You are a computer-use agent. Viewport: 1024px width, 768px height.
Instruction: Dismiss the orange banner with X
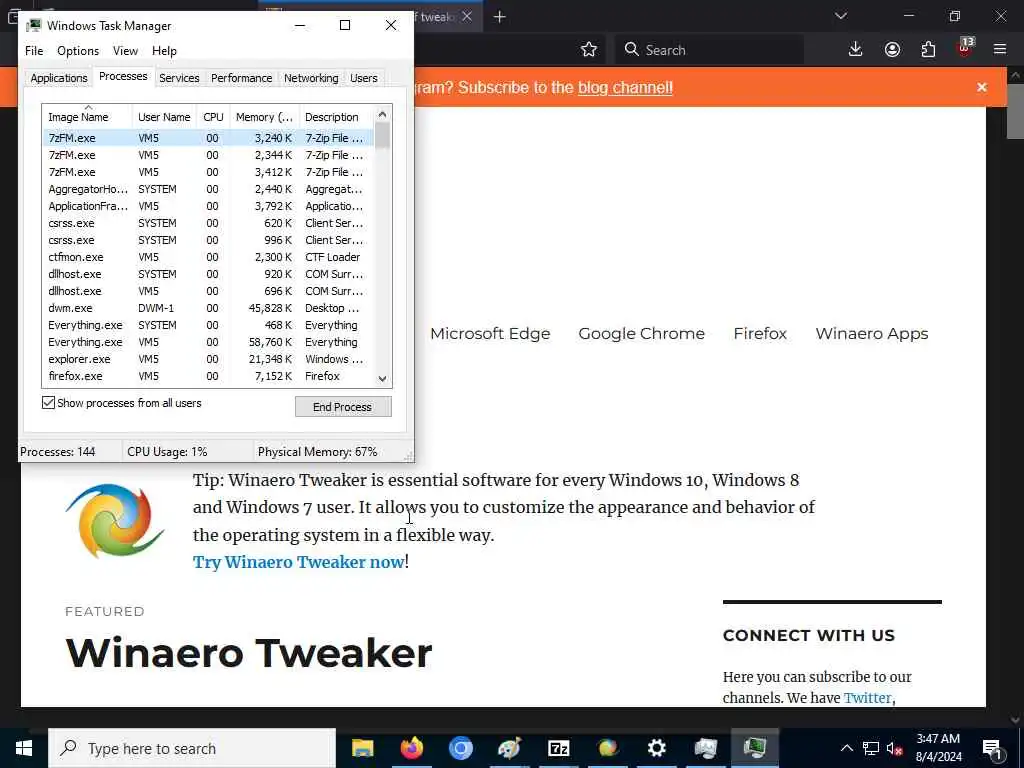pyautogui.click(x=982, y=87)
